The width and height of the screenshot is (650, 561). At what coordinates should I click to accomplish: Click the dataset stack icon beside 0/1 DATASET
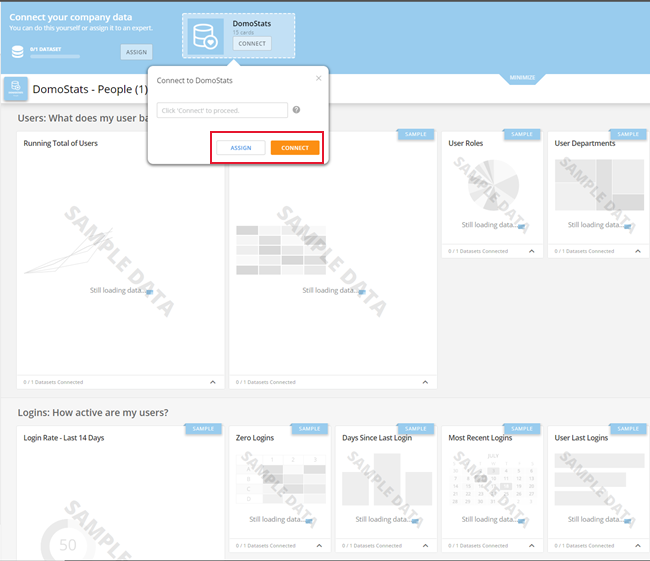[x=17, y=52]
